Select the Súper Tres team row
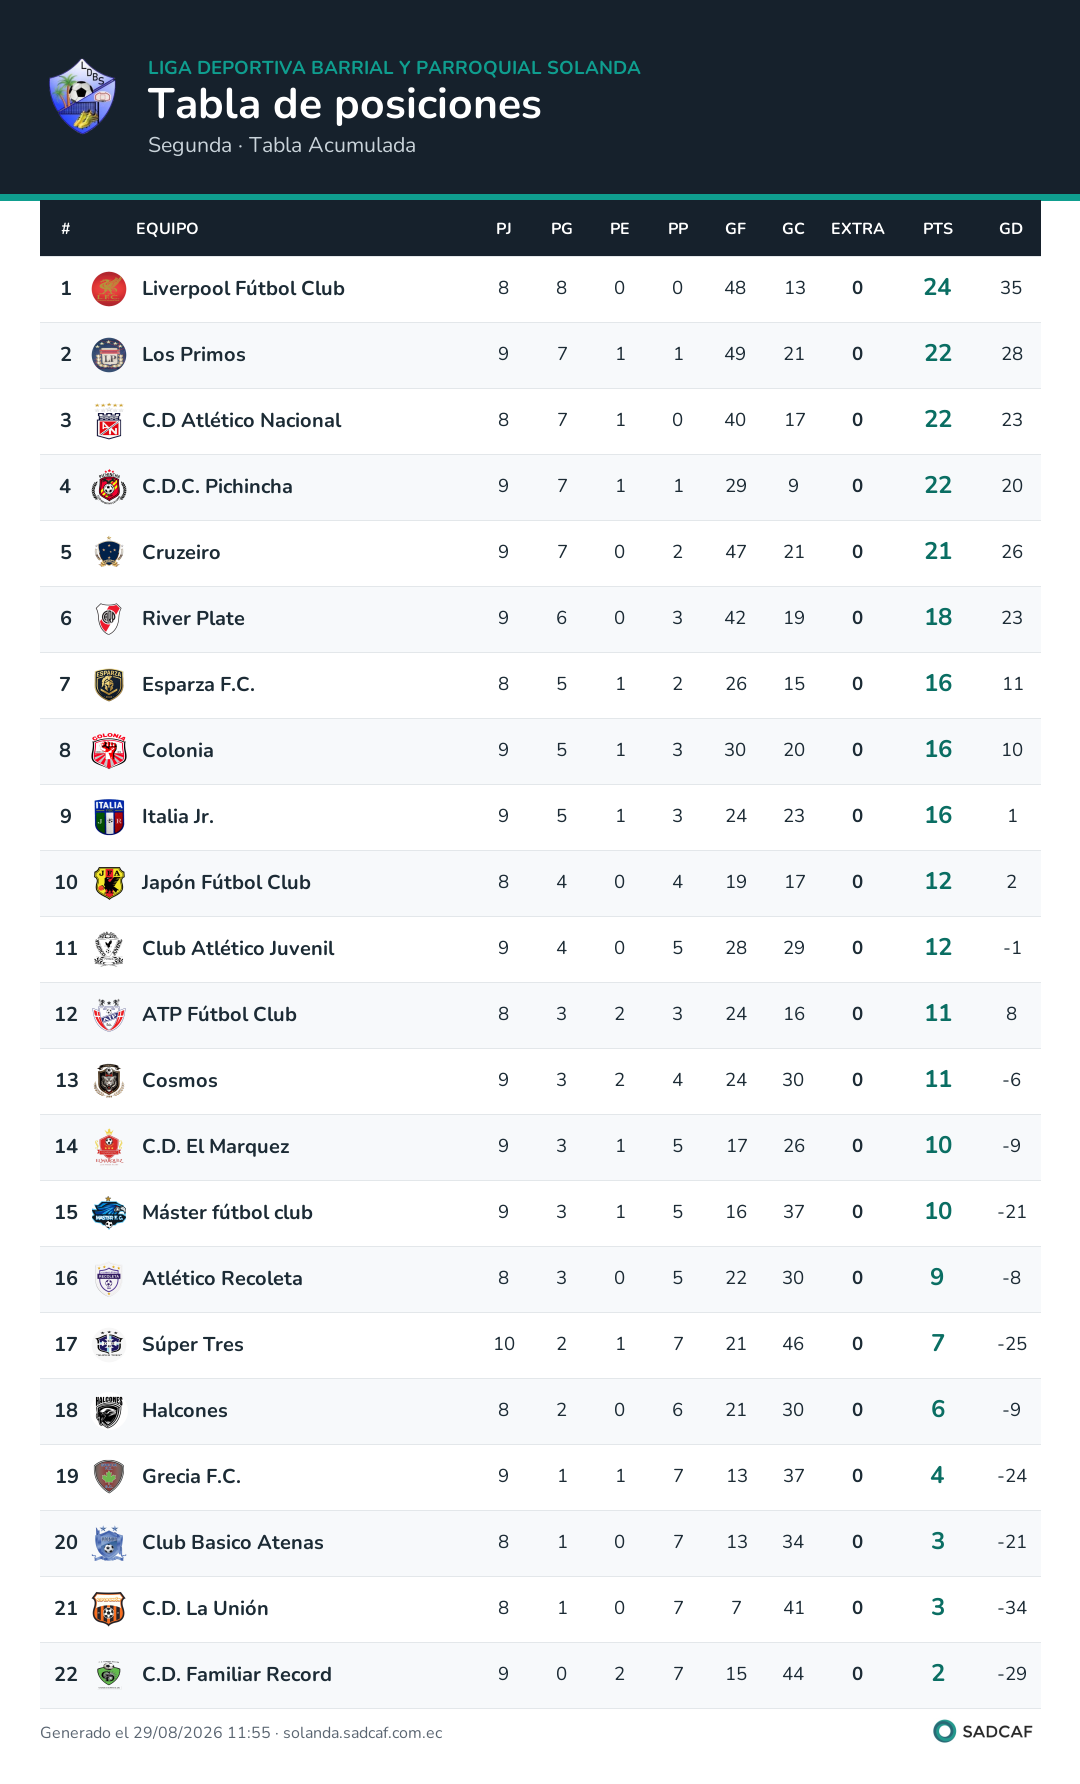This screenshot has height=1784, width=1080. point(540,1345)
